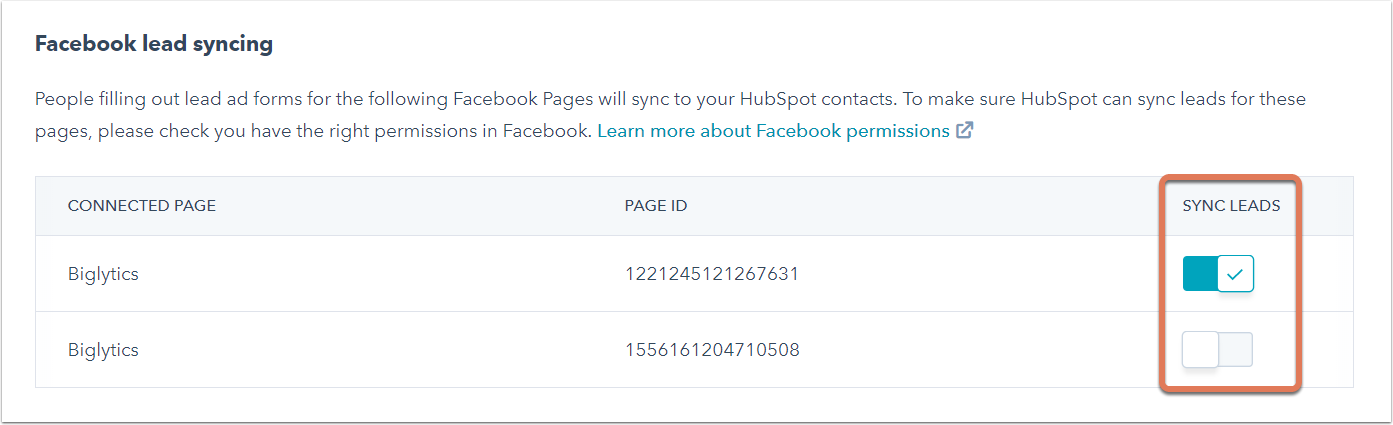The image size is (1393, 425).
Task: Click the PAGE ID column header
Action: tap(656, 206)
